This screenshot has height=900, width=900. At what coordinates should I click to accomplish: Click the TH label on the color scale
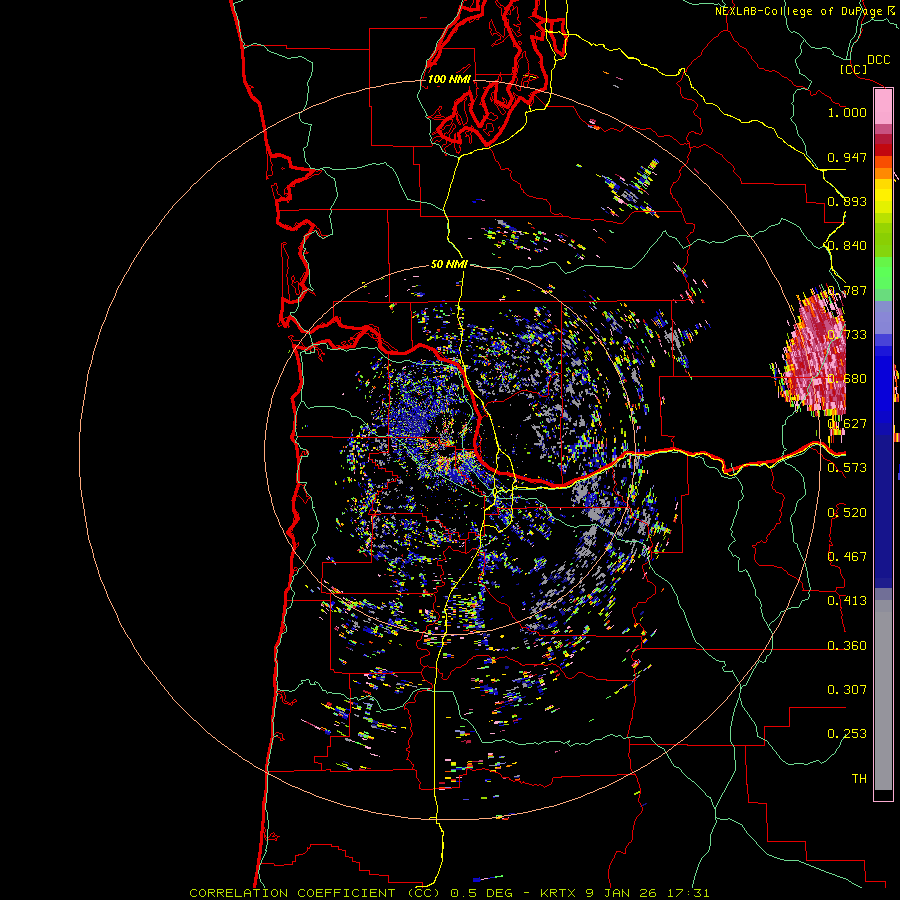tap(859, 778)
